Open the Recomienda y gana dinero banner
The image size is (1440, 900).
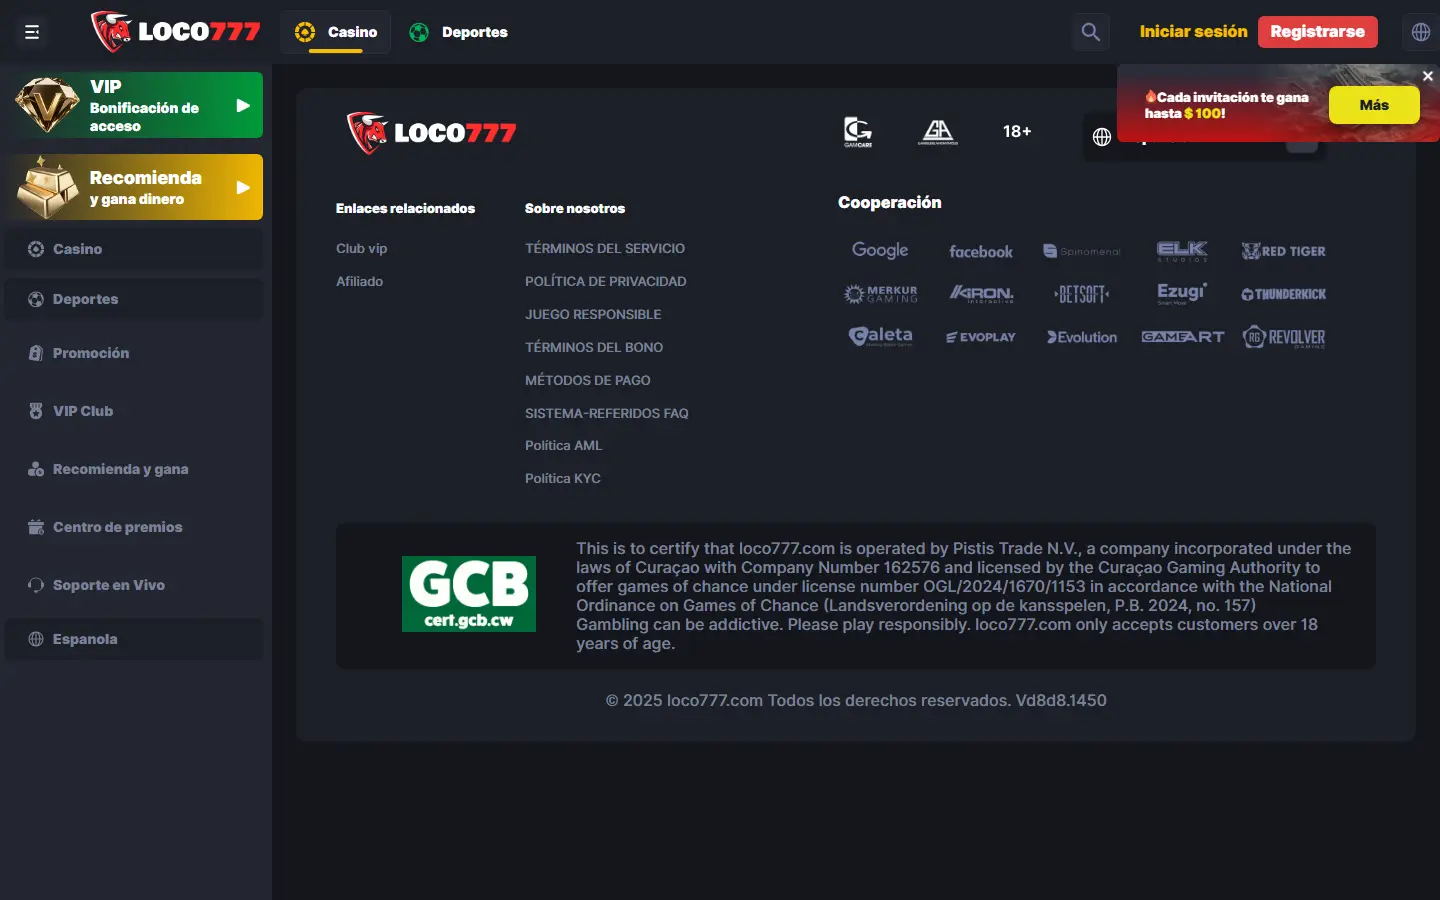pyautogui.click(x=134, y=187)
